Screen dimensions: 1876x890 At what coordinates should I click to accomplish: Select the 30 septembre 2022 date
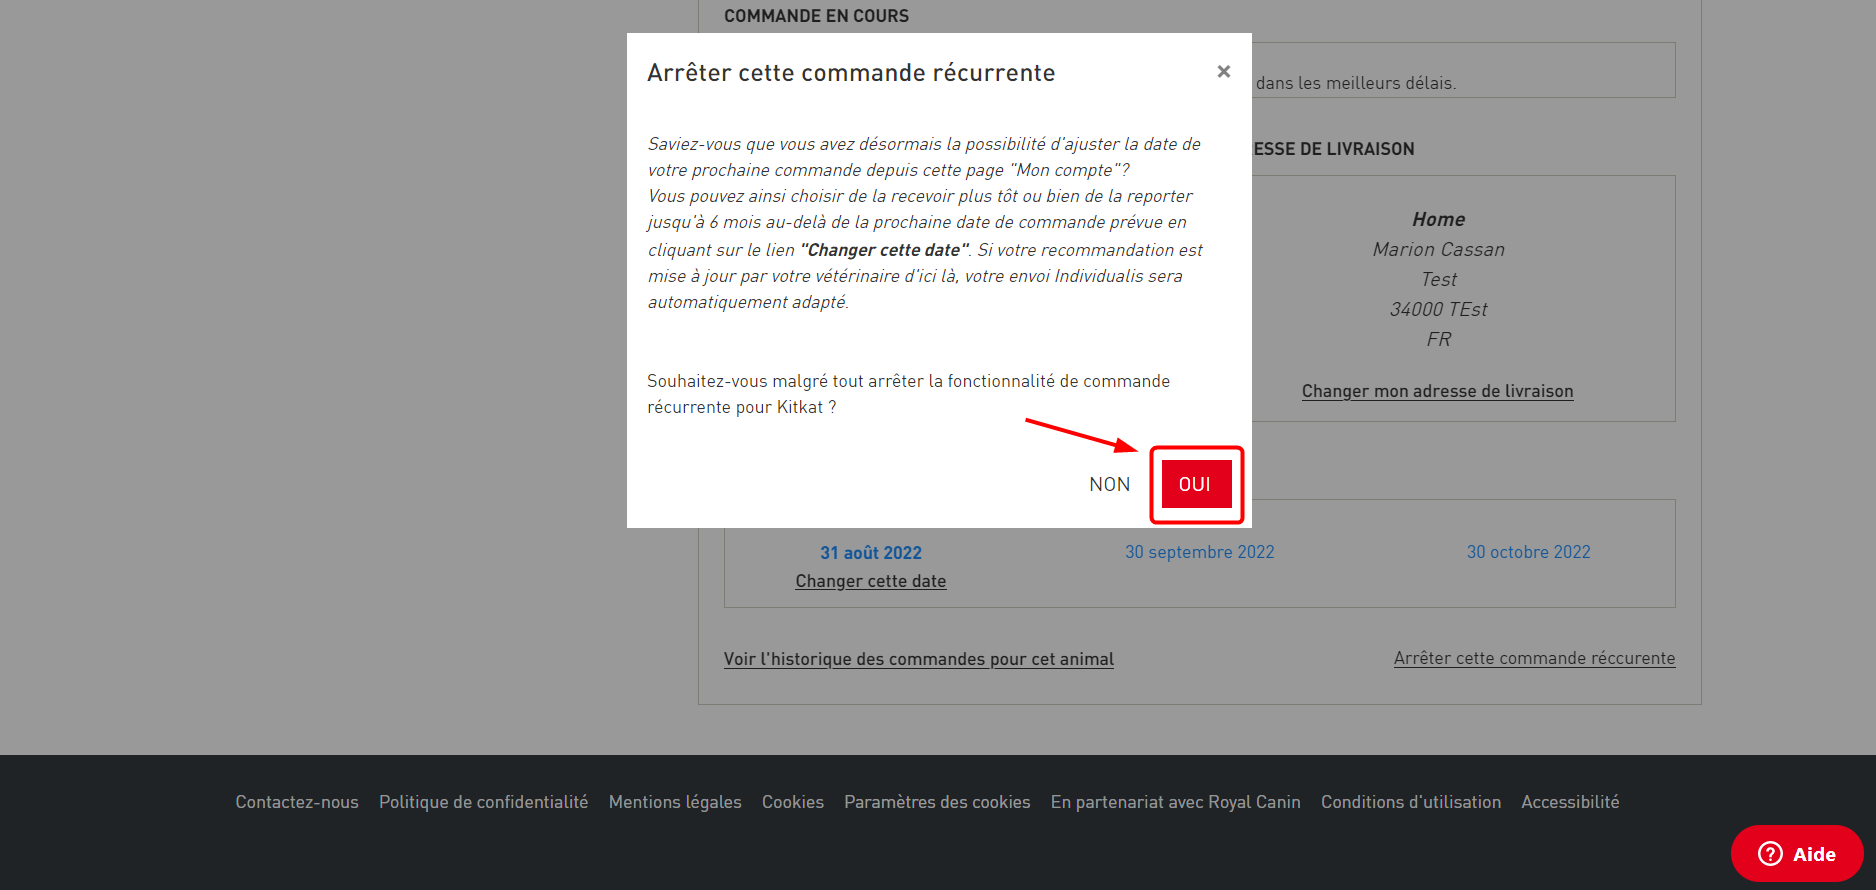tap(1199, 552)
